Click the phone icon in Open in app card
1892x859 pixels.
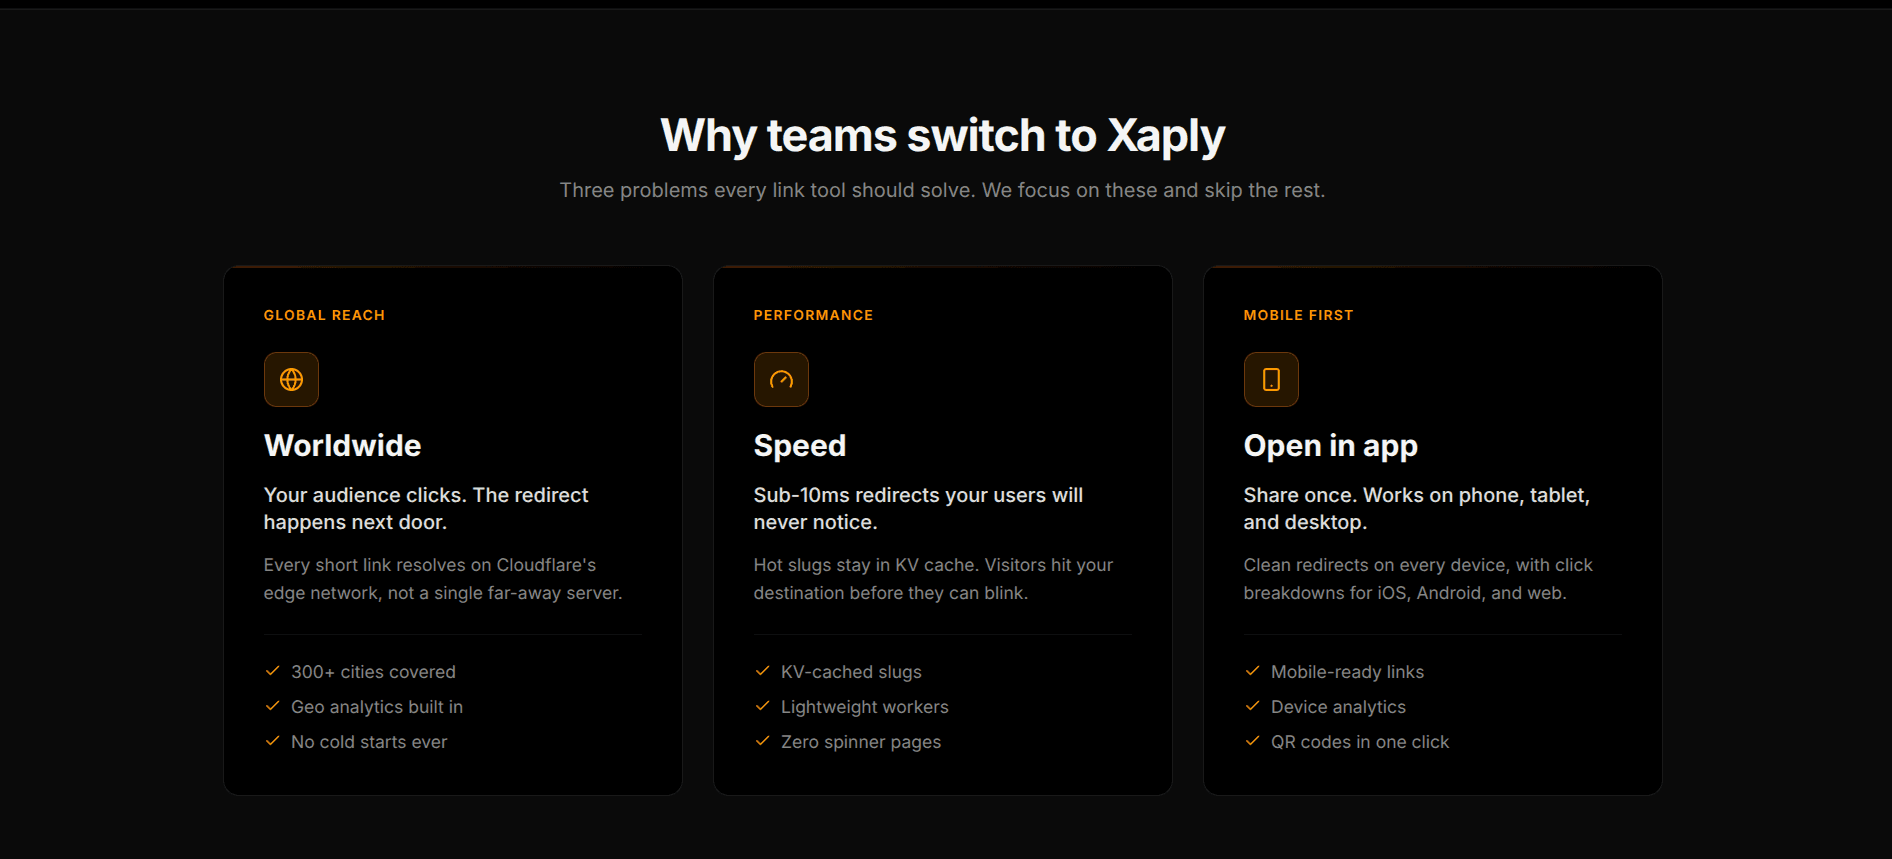click(x=1271, y=380)
